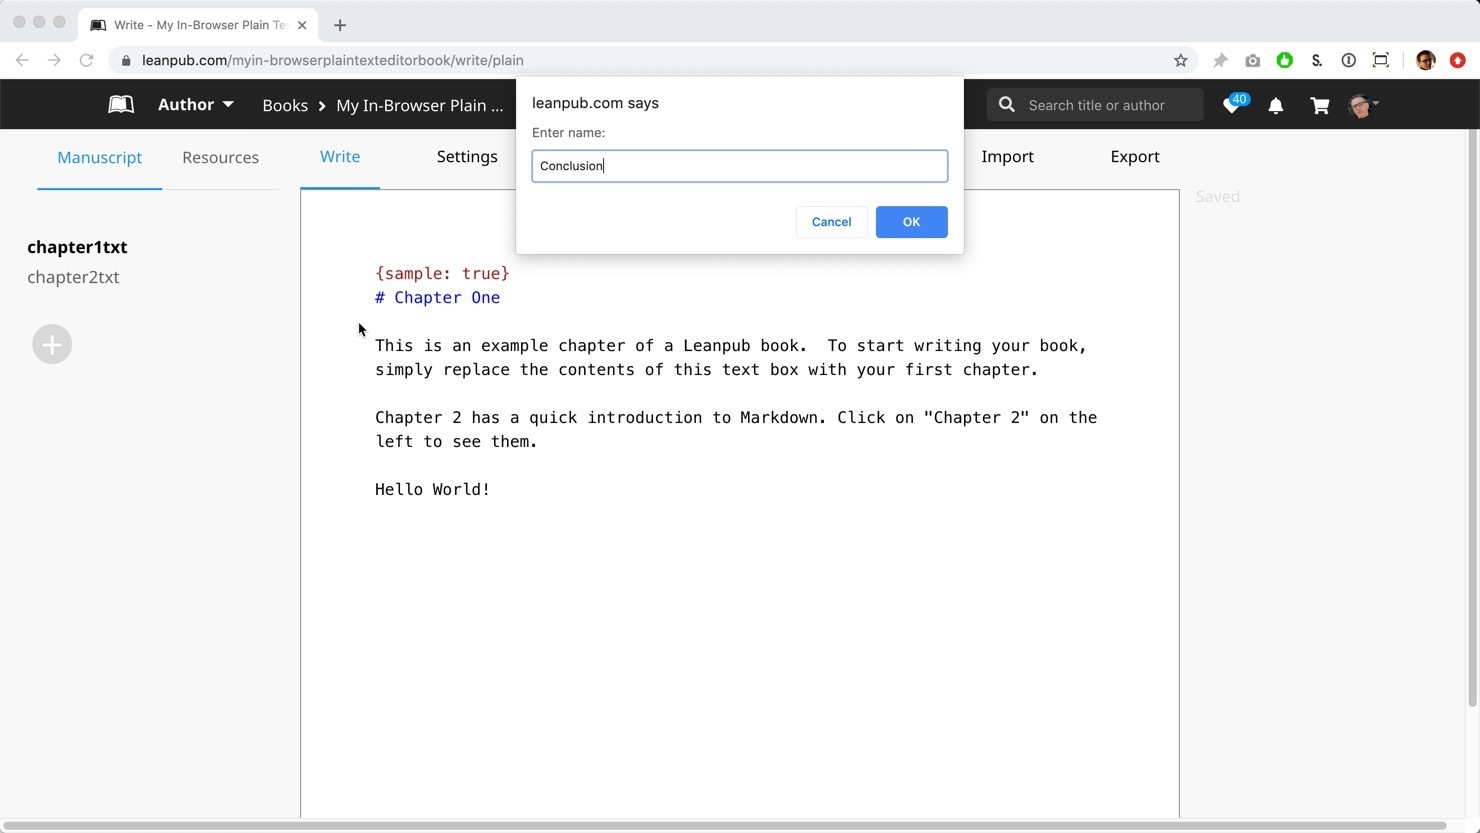Viewport: 1480px width, 833px height.
Task: Open the Settings tab
Action: click(467, 157)
